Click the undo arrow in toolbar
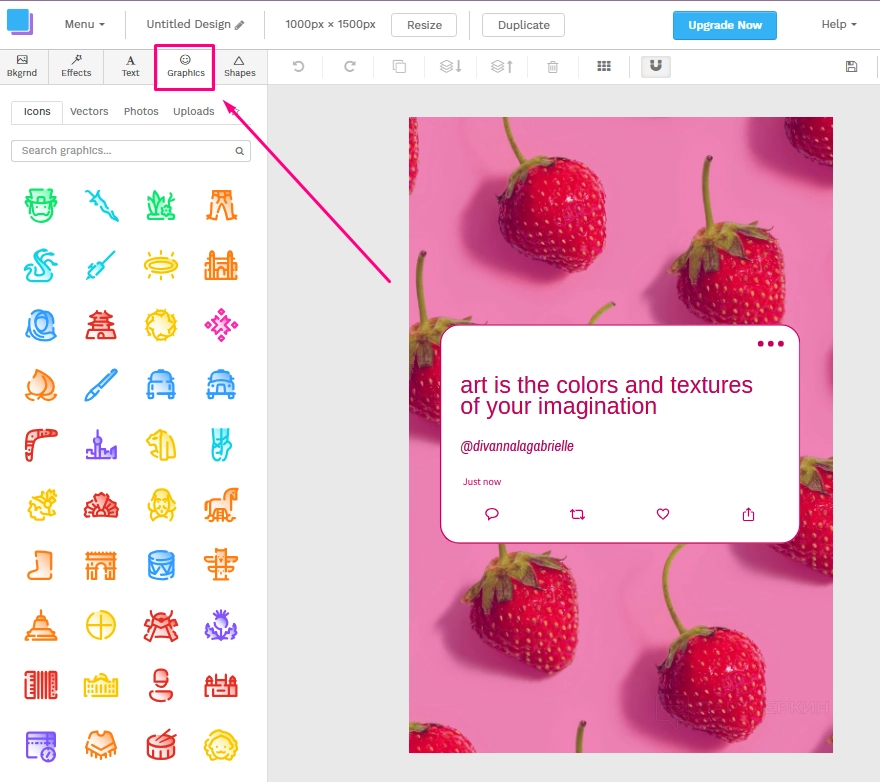 click(298, 67)
